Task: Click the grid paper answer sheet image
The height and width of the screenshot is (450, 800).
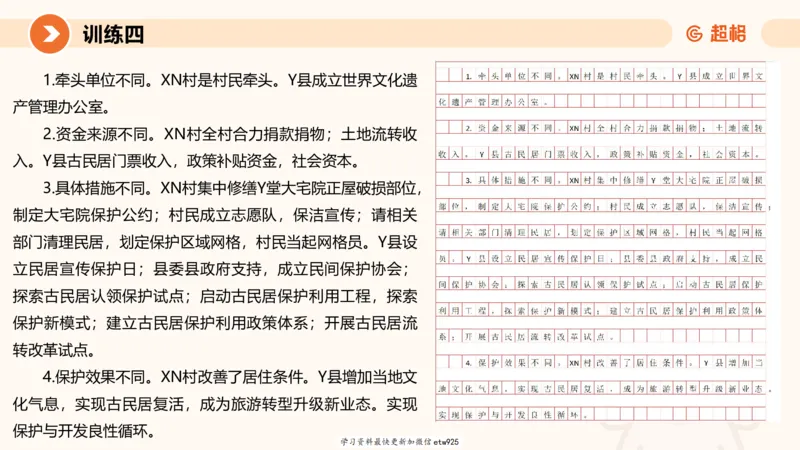Action: (x=602, y=241)
